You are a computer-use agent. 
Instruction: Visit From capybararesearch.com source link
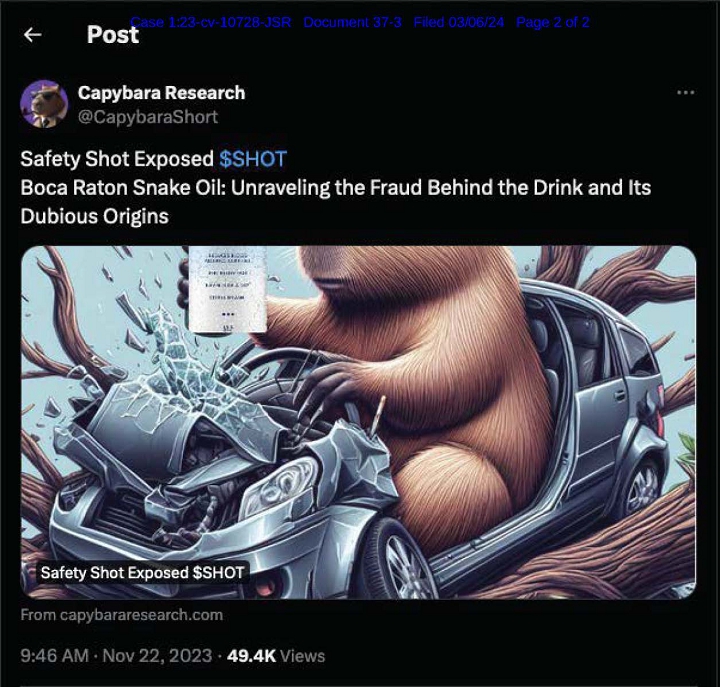click(x=122, y=615)
